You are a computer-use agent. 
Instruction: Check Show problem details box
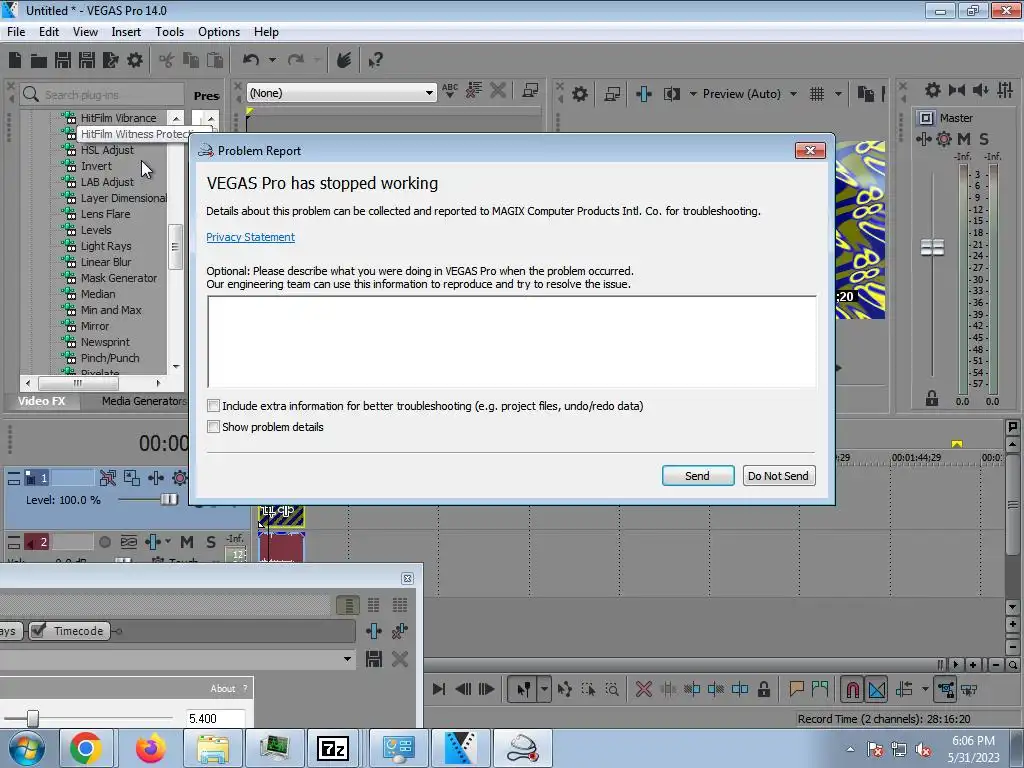coord(213,427)
